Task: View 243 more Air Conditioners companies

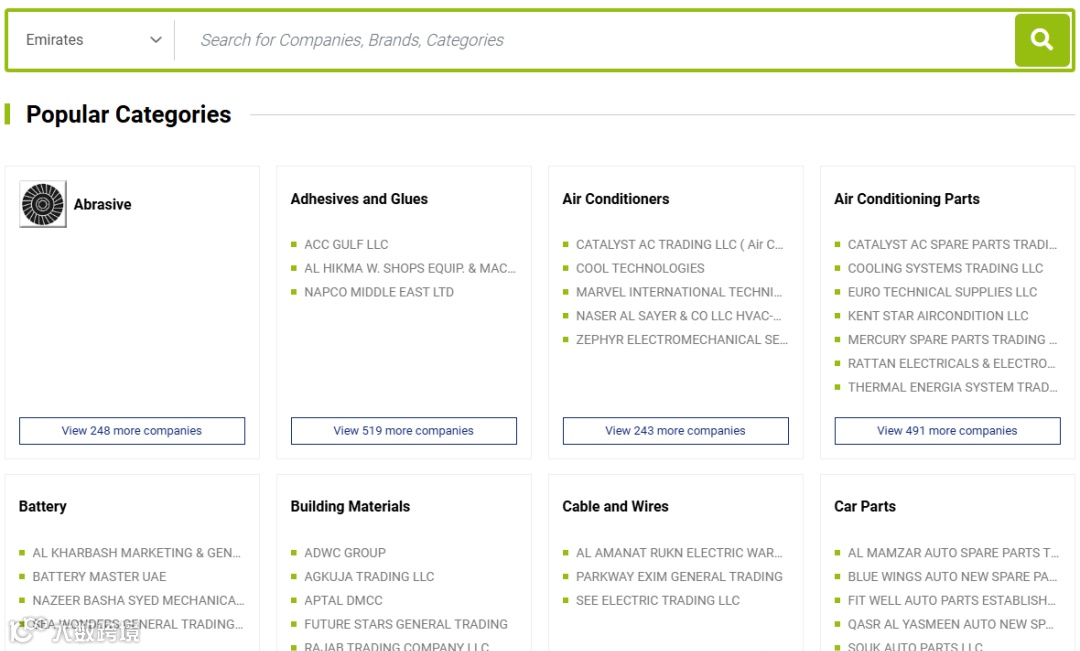Action: (x=676, y=431)
